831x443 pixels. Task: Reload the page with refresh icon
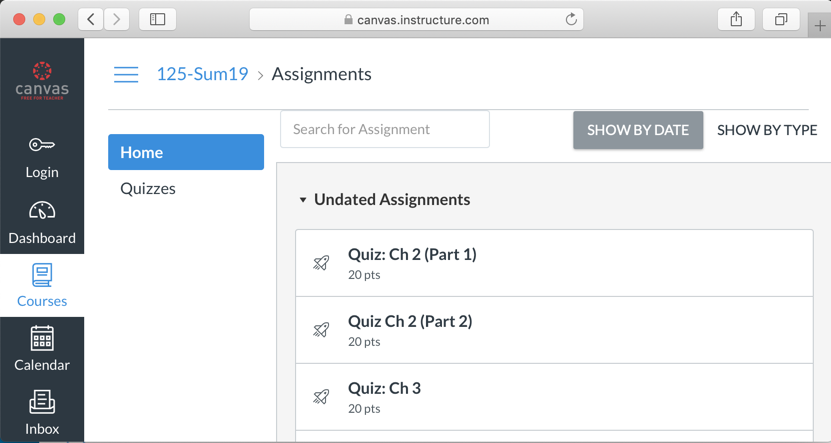[571, 19]
